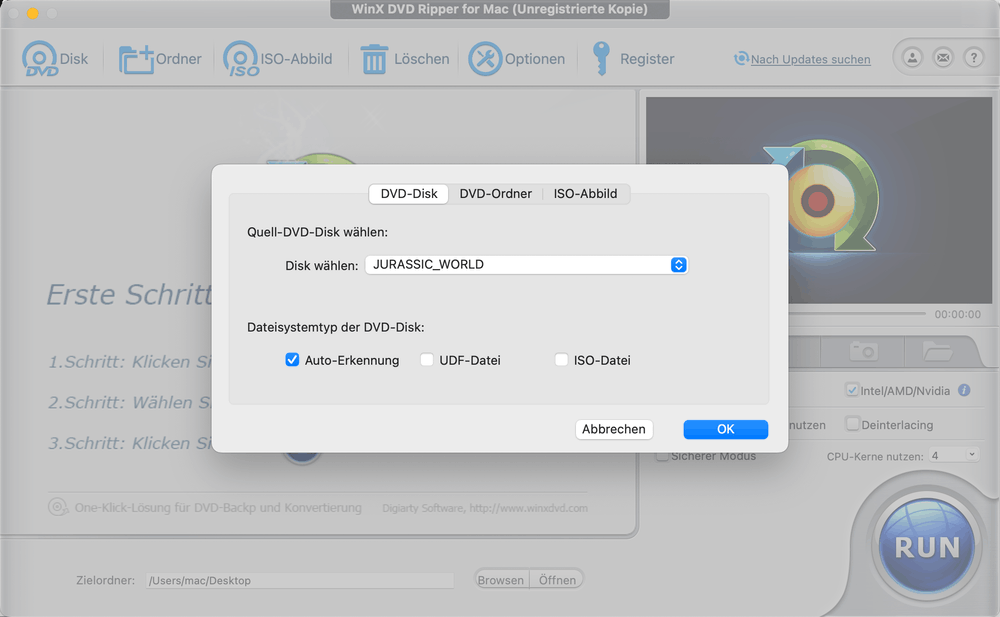Click the Zielordner path field
This screenshot has width=1000, height=617.
[x=300, y=581]
